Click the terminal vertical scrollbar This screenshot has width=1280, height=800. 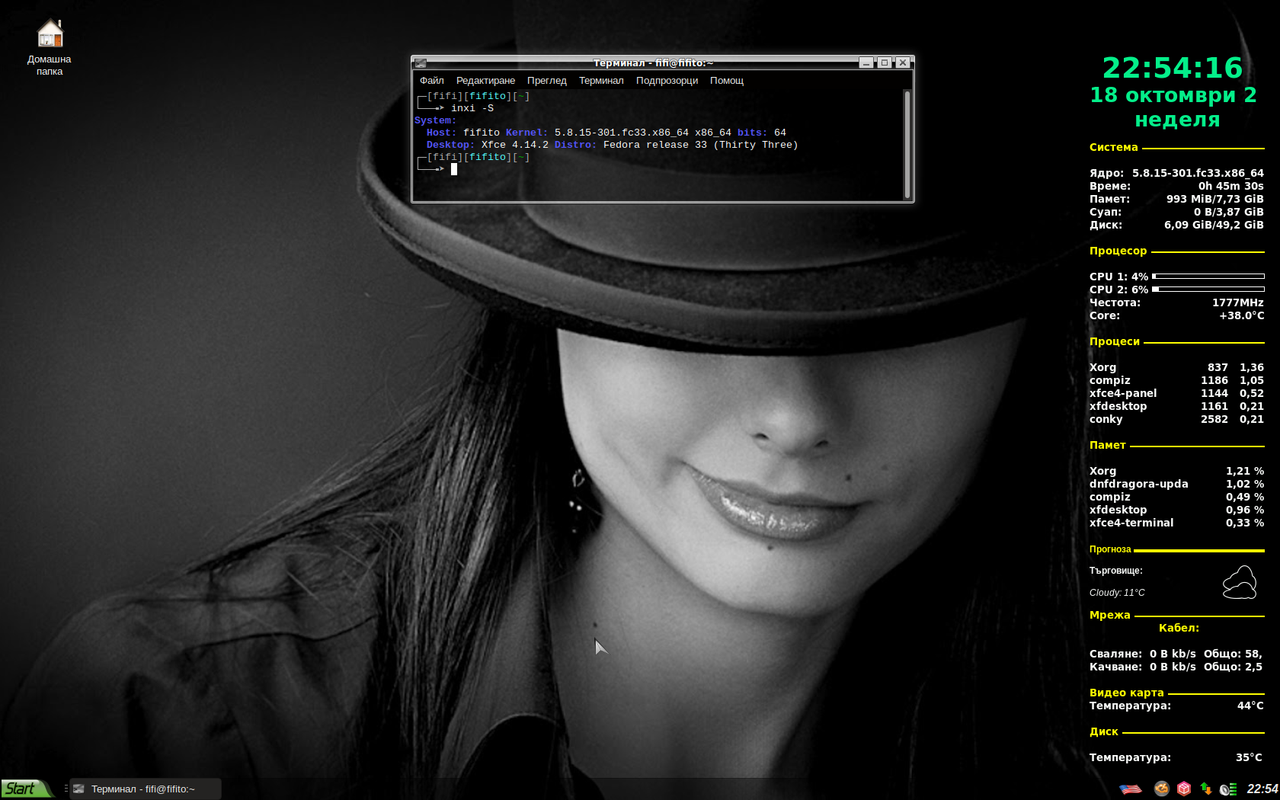pos(907,143)
